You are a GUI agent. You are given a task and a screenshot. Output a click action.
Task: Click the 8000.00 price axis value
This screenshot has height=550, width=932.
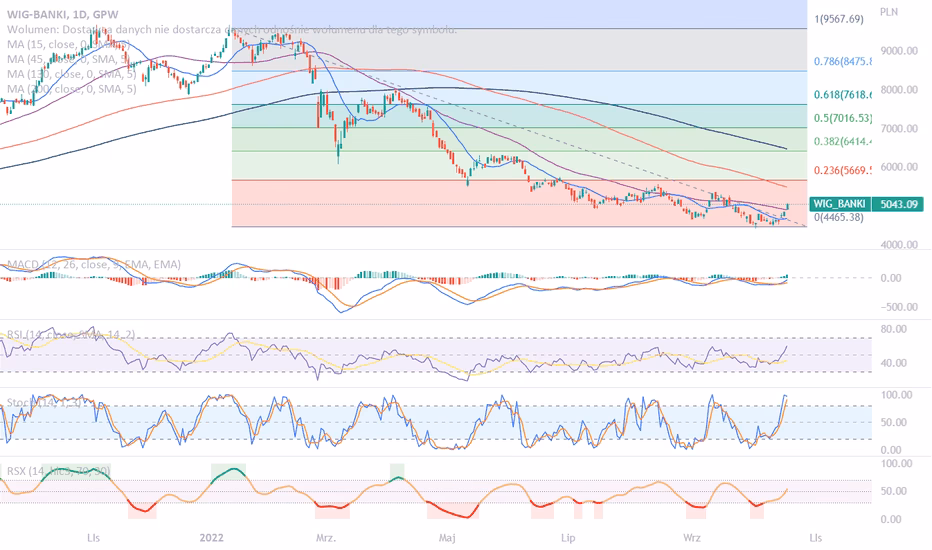point(899,90)
